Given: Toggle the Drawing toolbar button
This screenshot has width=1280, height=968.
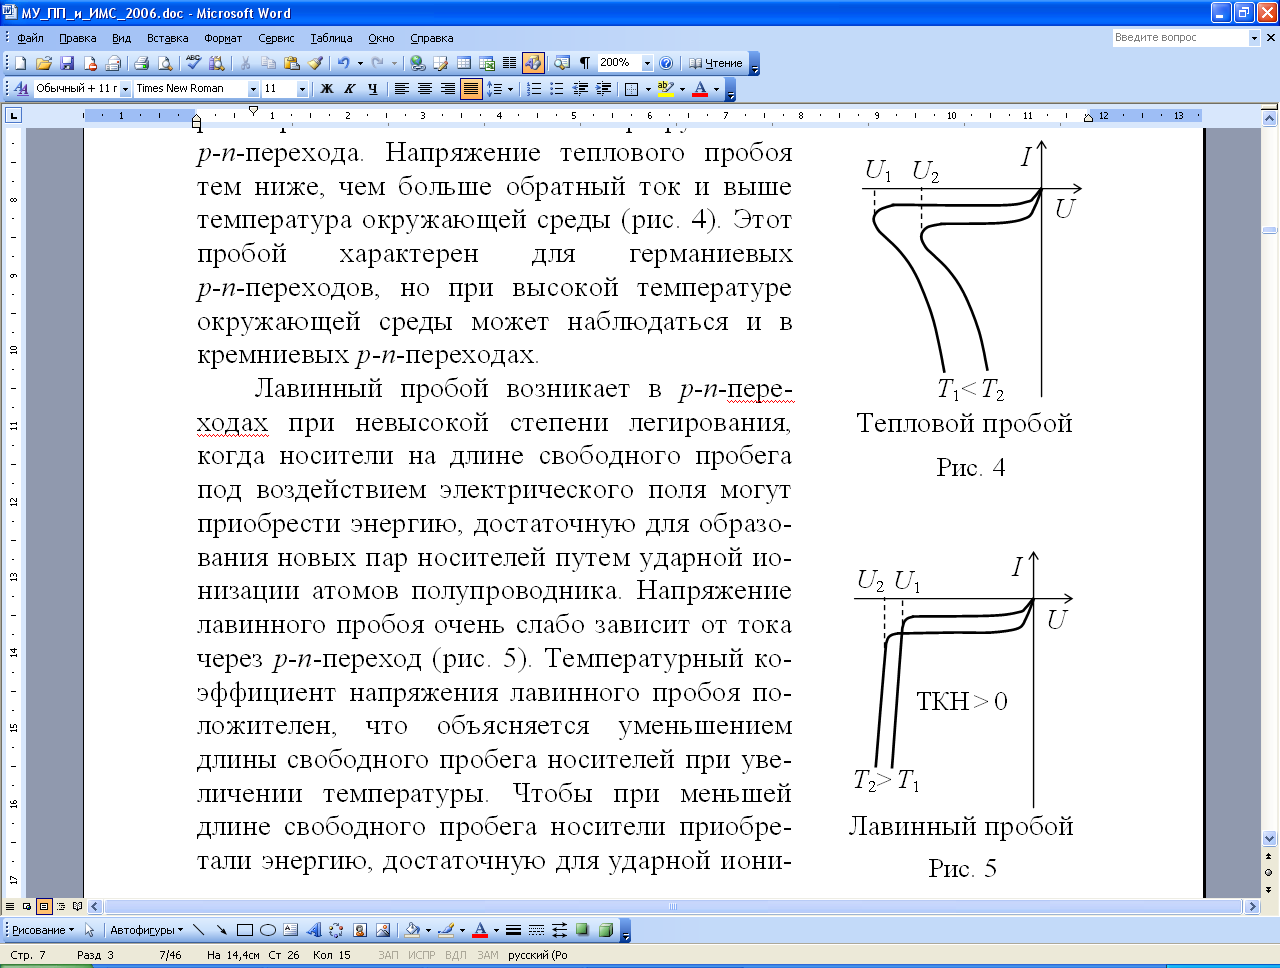Looking at the screenshot, I should point(533,63).
